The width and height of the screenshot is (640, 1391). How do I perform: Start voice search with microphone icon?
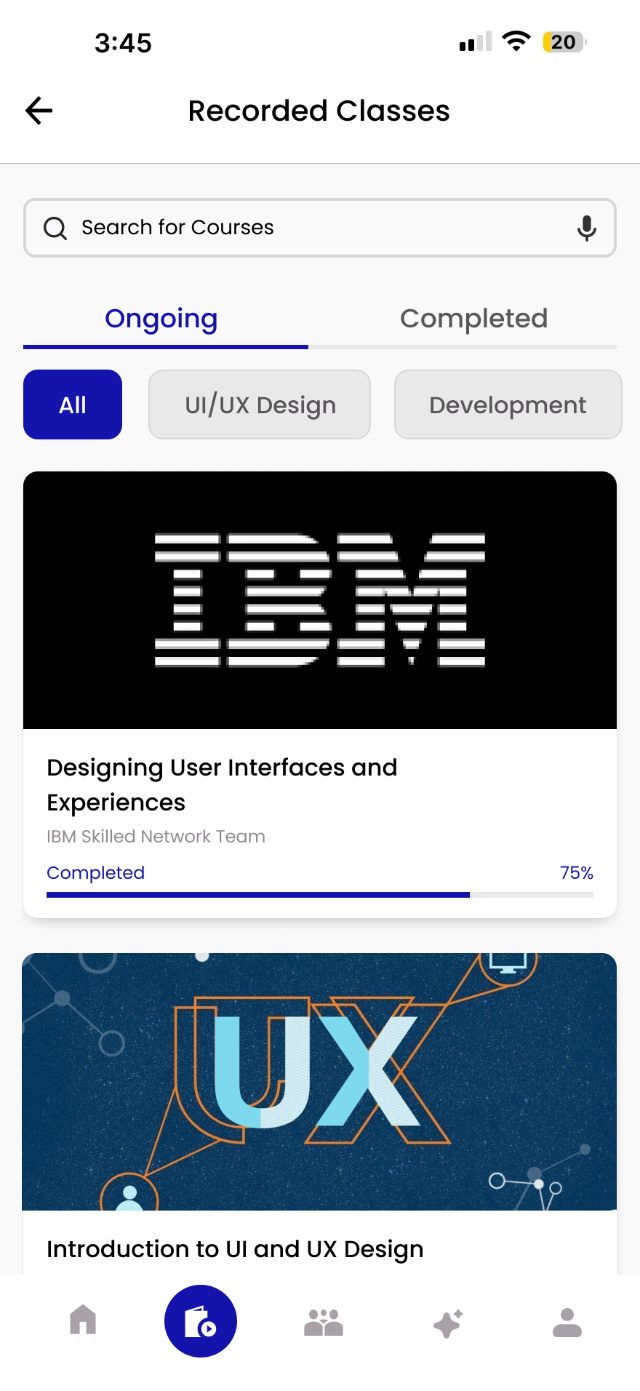coord(587,228)
